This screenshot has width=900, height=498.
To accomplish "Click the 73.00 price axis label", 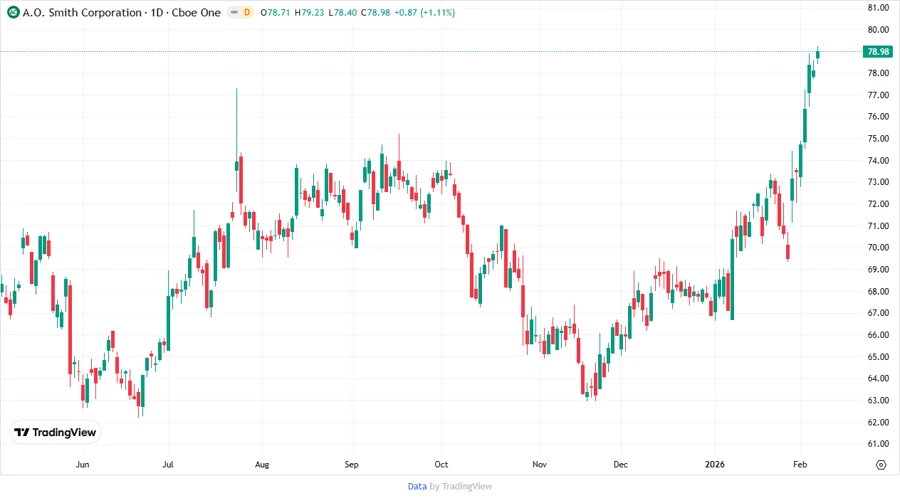I will tap(878, 182).
